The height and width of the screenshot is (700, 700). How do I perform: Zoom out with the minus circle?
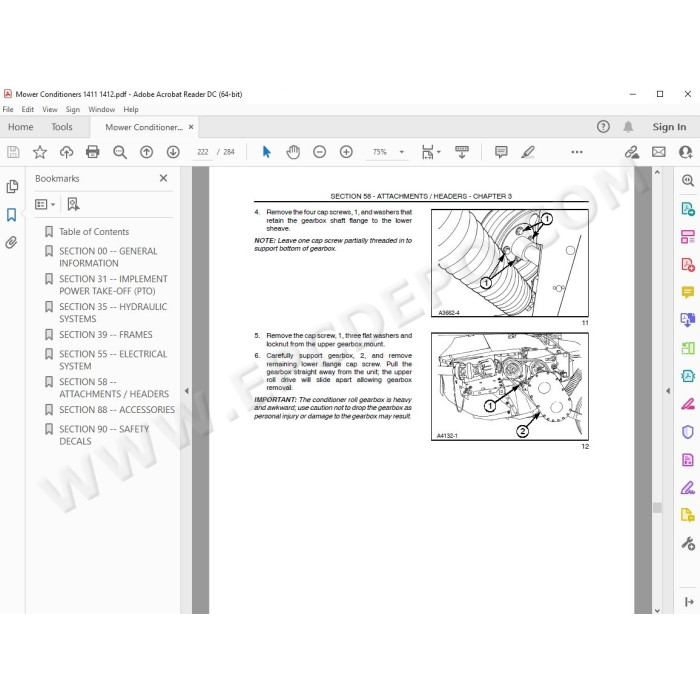[320, 152]
